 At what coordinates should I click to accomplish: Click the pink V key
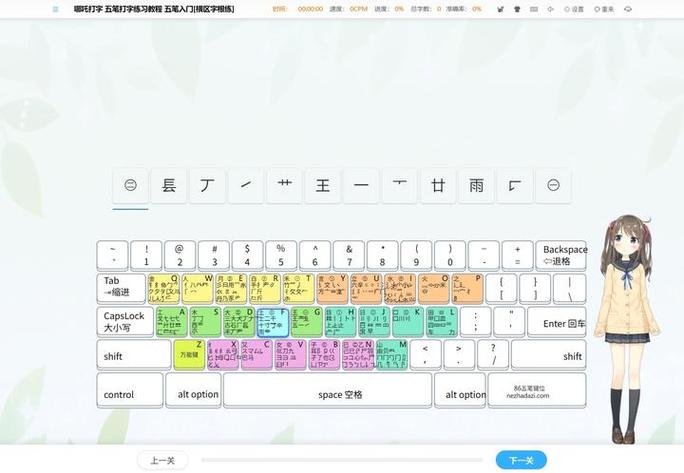click(x=290, y=355)
